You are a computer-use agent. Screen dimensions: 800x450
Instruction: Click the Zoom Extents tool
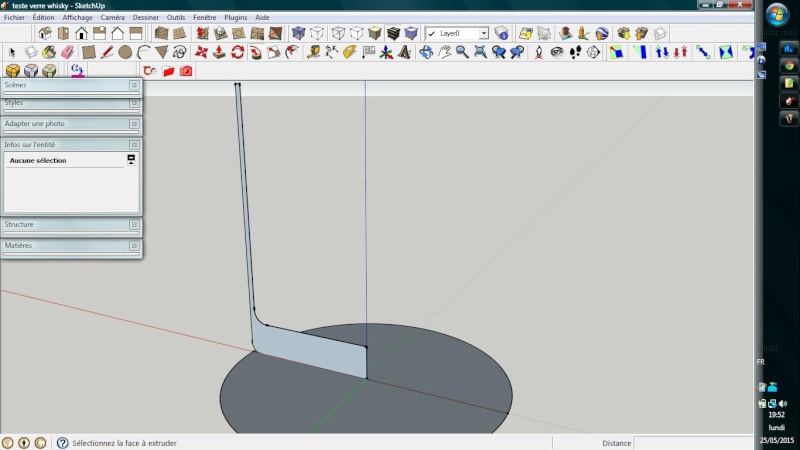pos(481,52)
